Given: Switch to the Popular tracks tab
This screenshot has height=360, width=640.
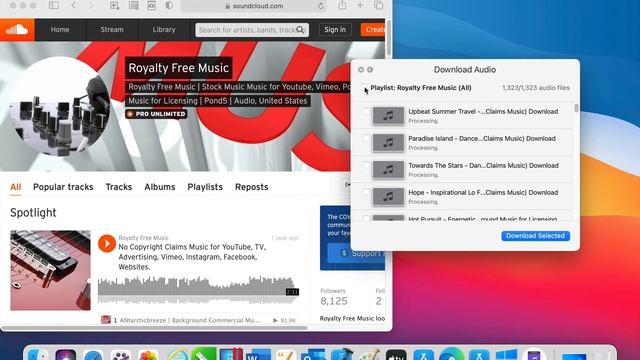Looking at the screenshot, I should coord(63,187).
